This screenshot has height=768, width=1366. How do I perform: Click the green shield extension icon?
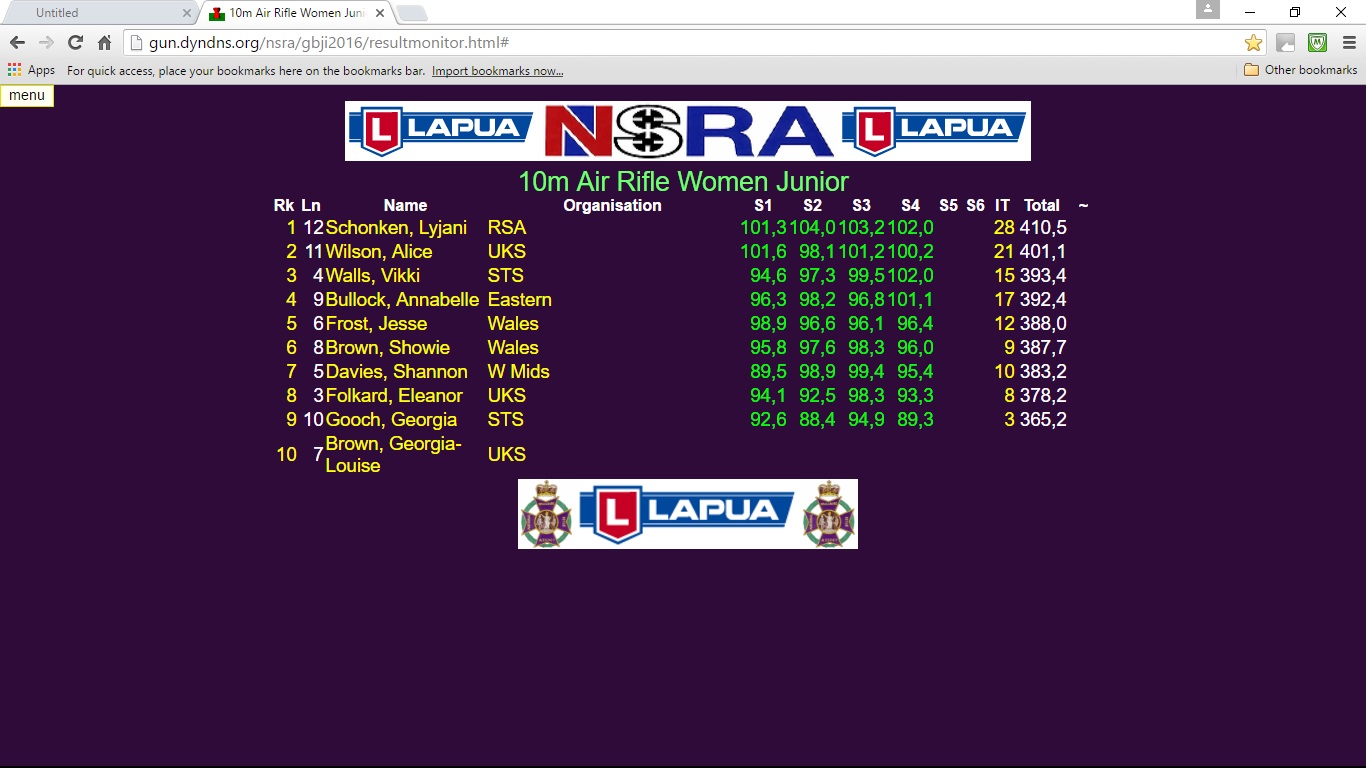tap(1318, 43)
